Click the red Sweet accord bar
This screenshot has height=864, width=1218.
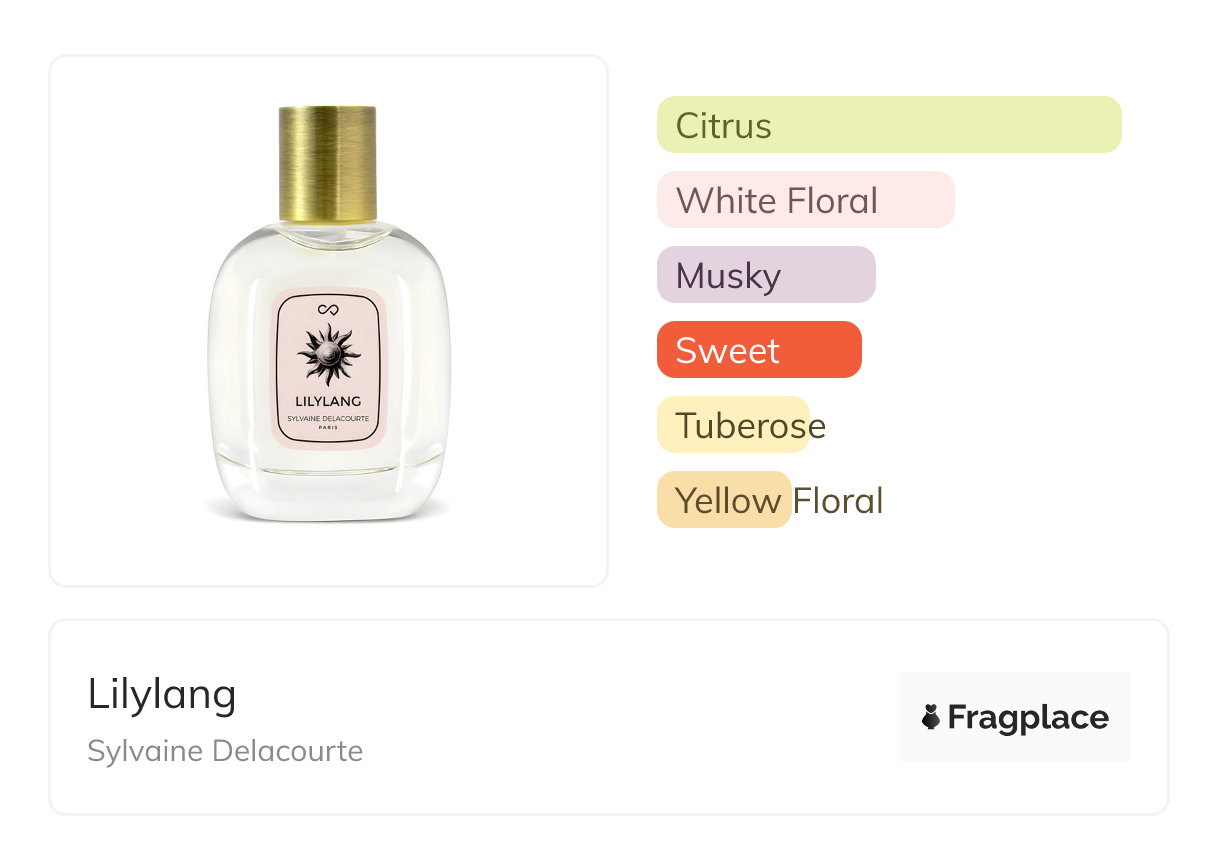point(759,350)
